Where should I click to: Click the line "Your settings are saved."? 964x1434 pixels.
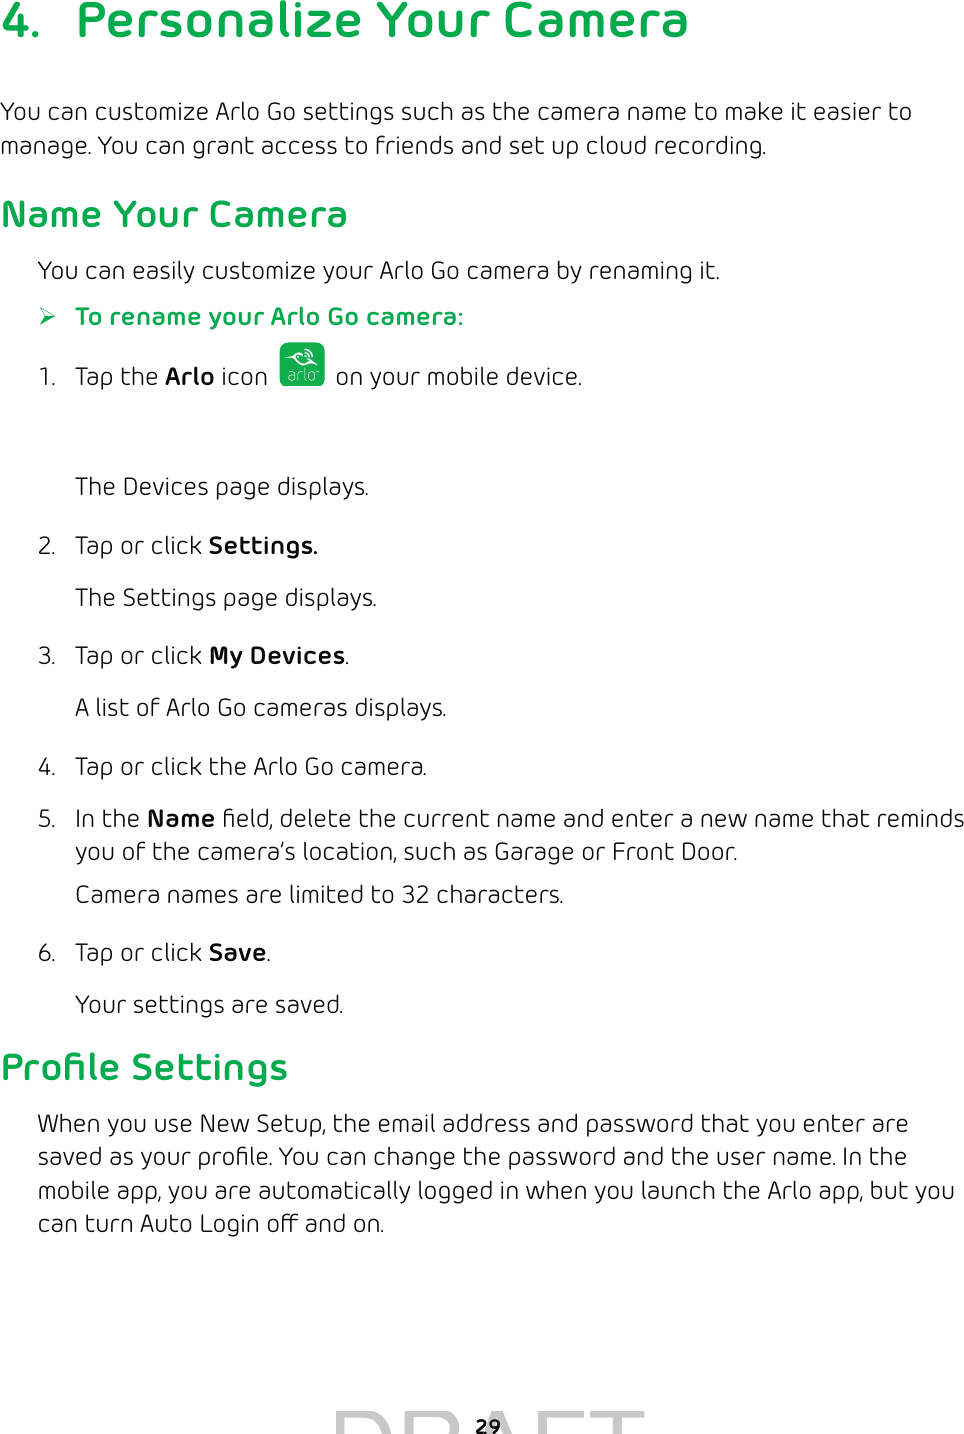(x=209, y=1005)
